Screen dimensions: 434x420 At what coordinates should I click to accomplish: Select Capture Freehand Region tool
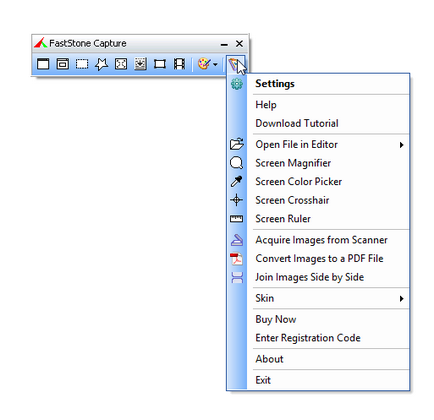(101, 64)
